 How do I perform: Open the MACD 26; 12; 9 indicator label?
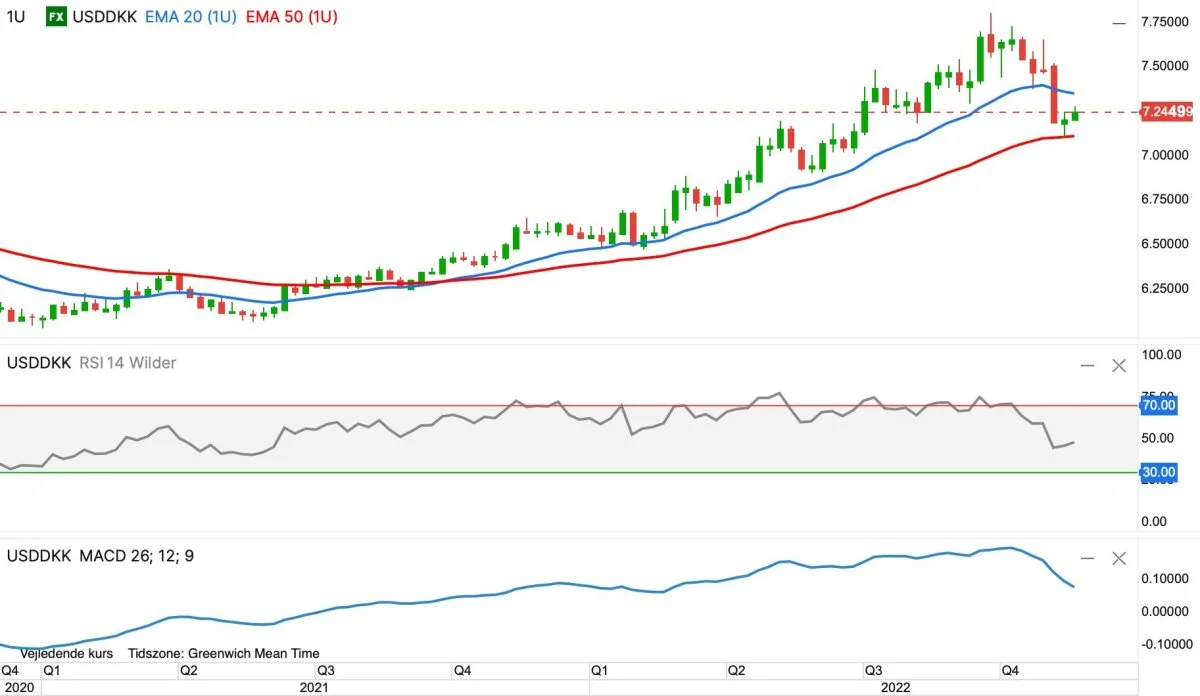(136, 555)
